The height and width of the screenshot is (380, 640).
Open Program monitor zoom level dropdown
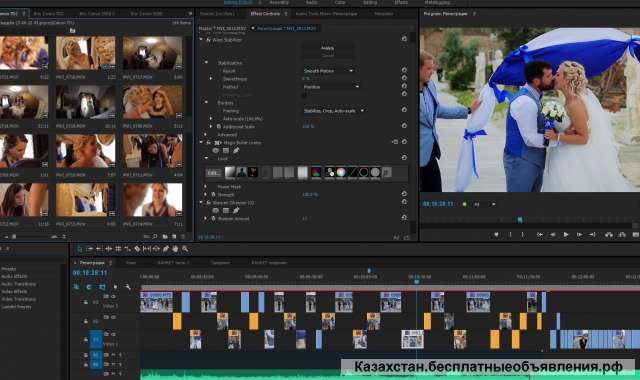(484, 204)
